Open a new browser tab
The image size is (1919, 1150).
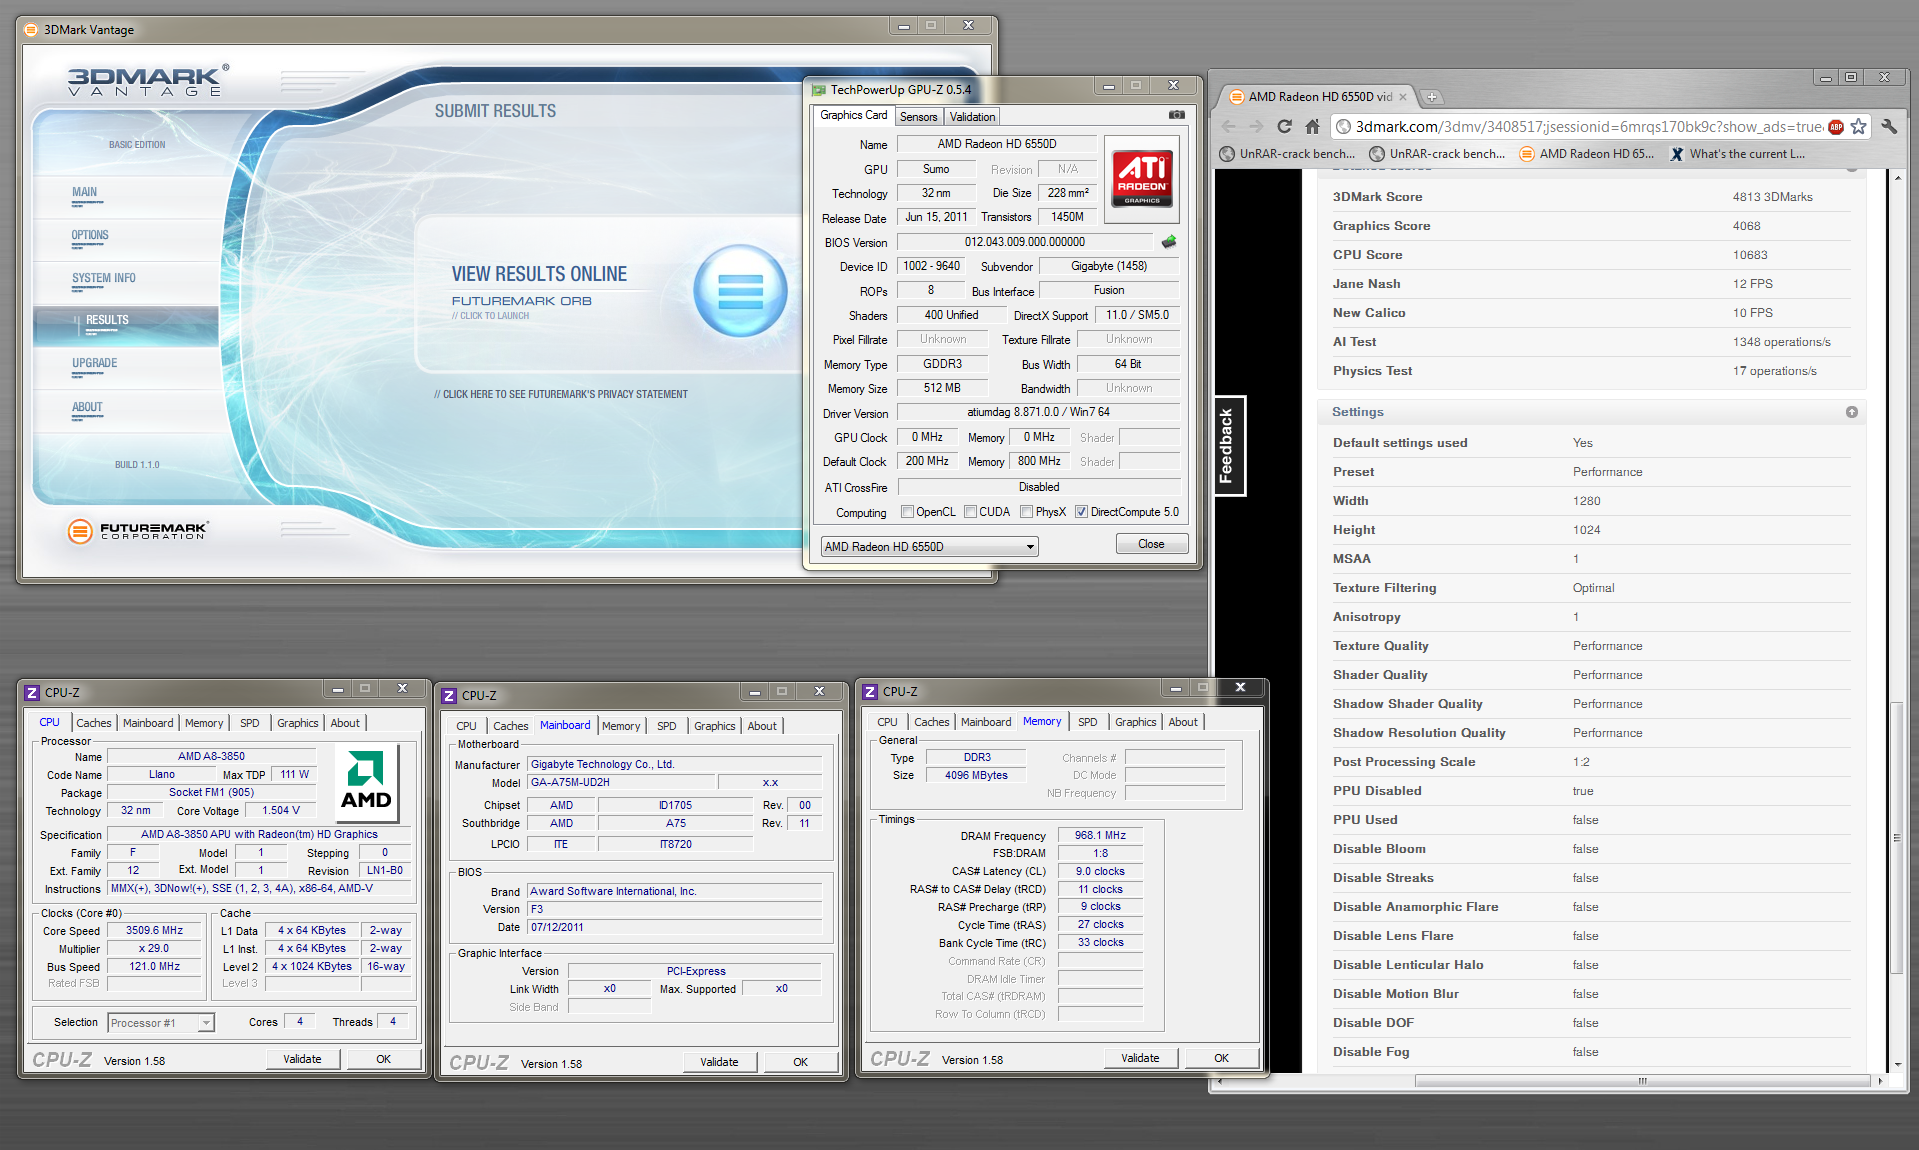[x=1432, y=97]
